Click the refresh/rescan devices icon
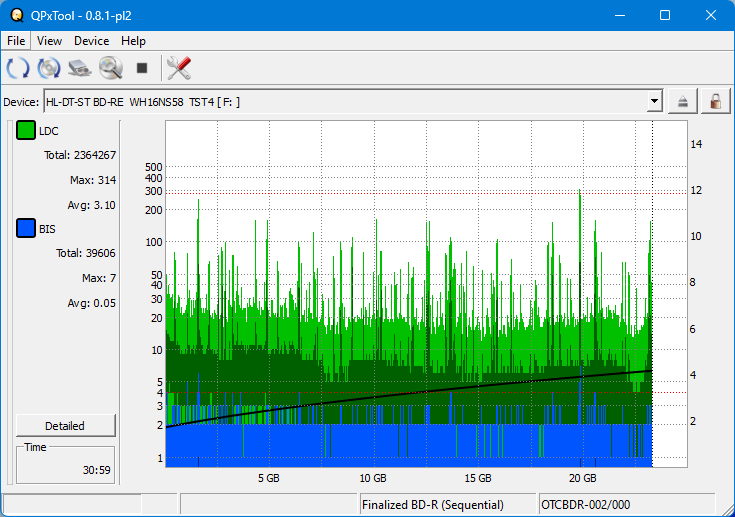 click(x=18, y=68)
